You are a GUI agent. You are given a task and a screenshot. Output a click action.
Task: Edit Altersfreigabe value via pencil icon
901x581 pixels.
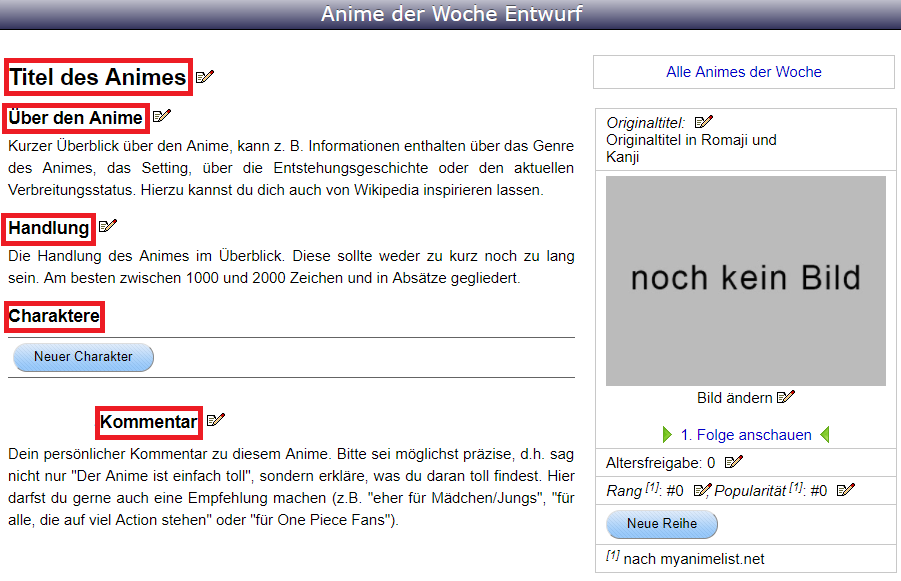click(734, 461)
